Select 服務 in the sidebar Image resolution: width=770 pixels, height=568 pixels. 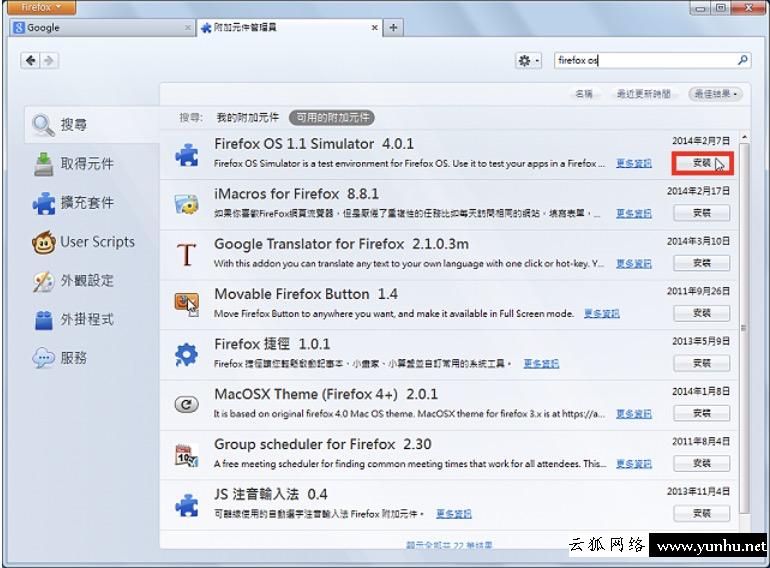92,358
